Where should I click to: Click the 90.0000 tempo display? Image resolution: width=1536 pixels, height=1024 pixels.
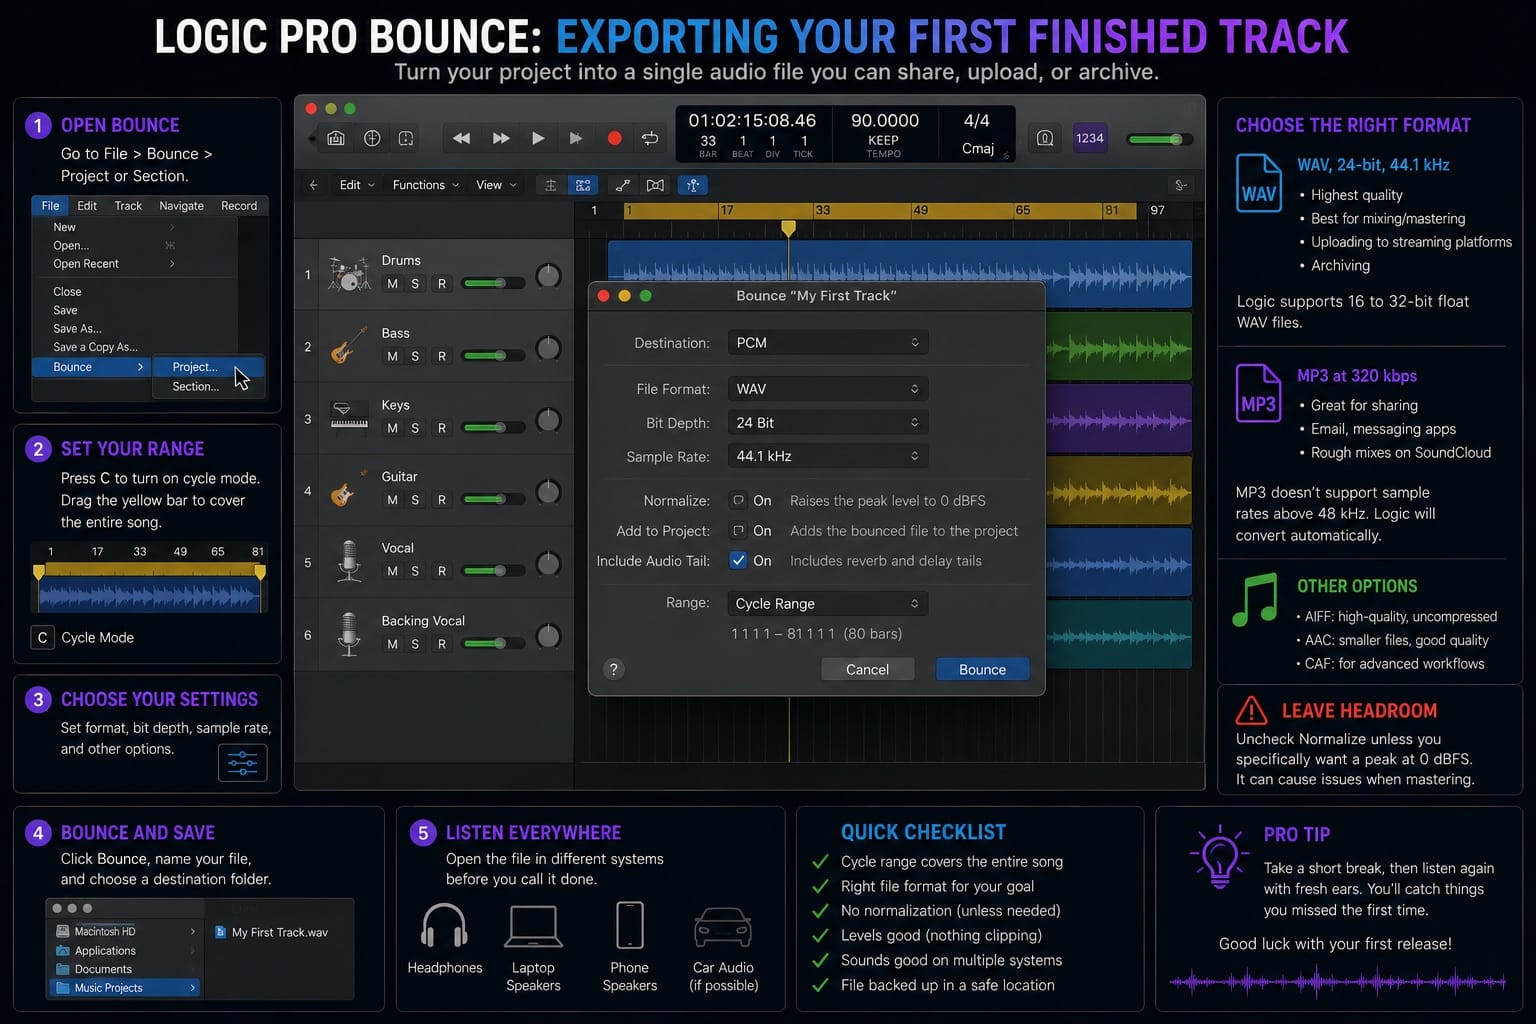click(884, 120)
